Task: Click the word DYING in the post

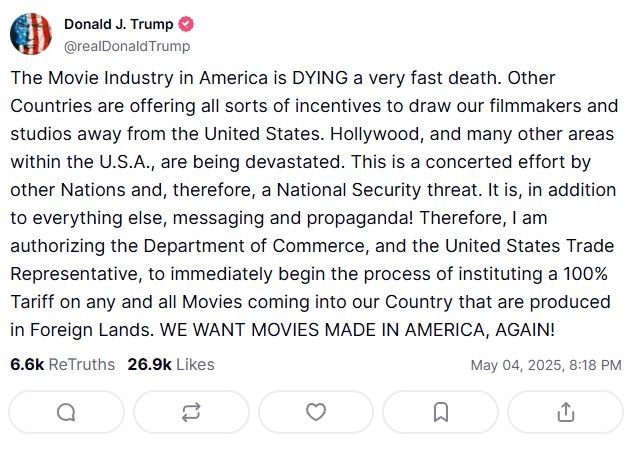Action: pos(320,78)
